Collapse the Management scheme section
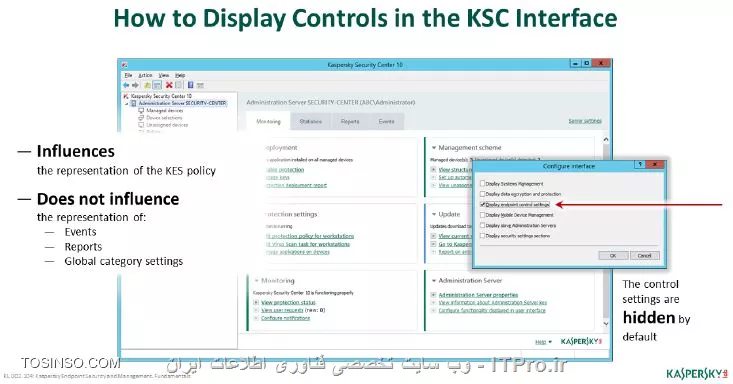Viewport: 733px width, 384px height. pos(434,148)
